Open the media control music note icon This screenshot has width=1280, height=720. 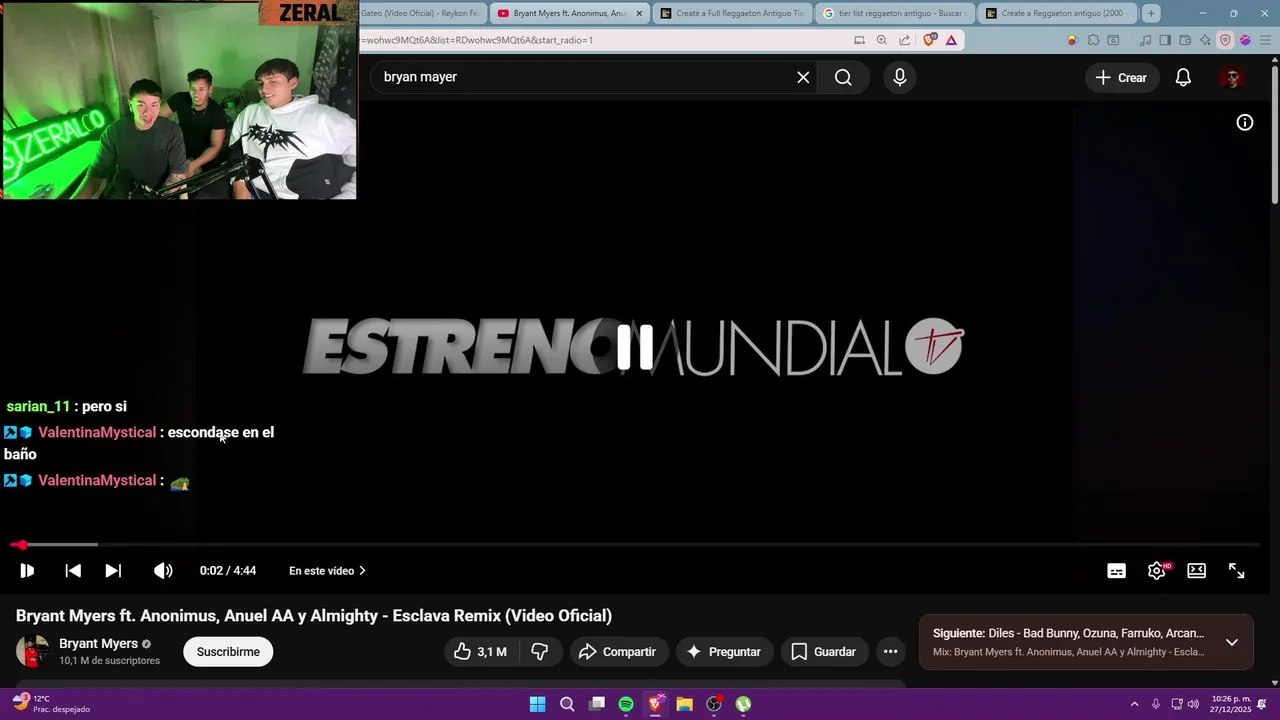(x=1145, y=40)
